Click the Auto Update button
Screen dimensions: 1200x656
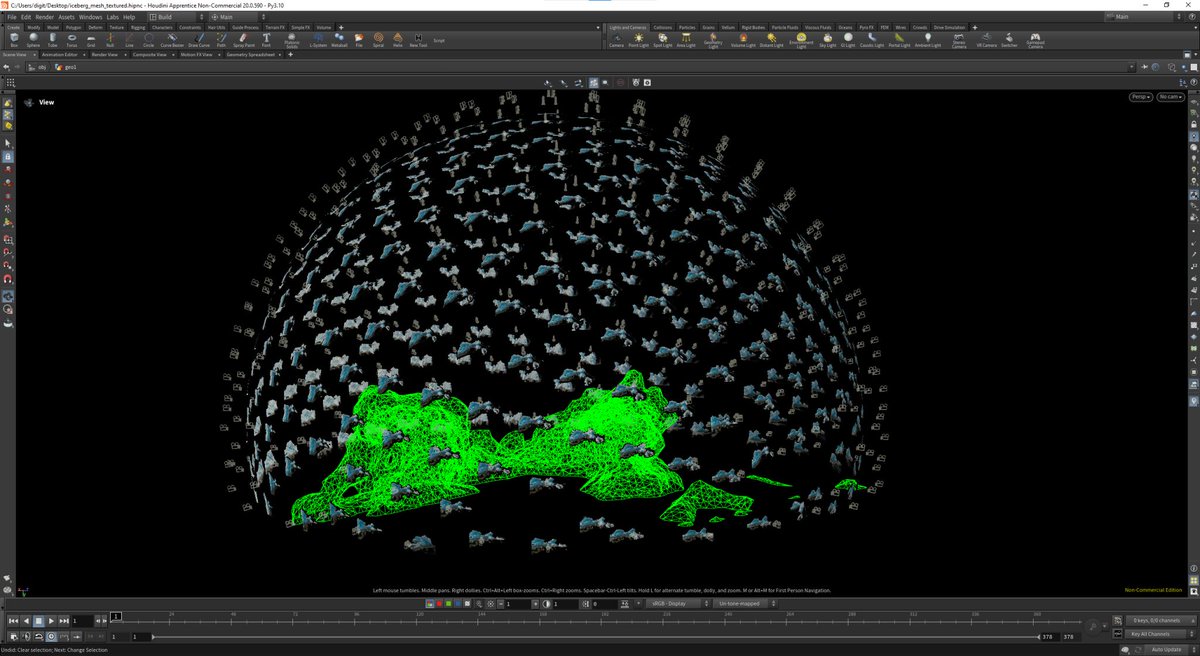click(x=1166, y=650)
